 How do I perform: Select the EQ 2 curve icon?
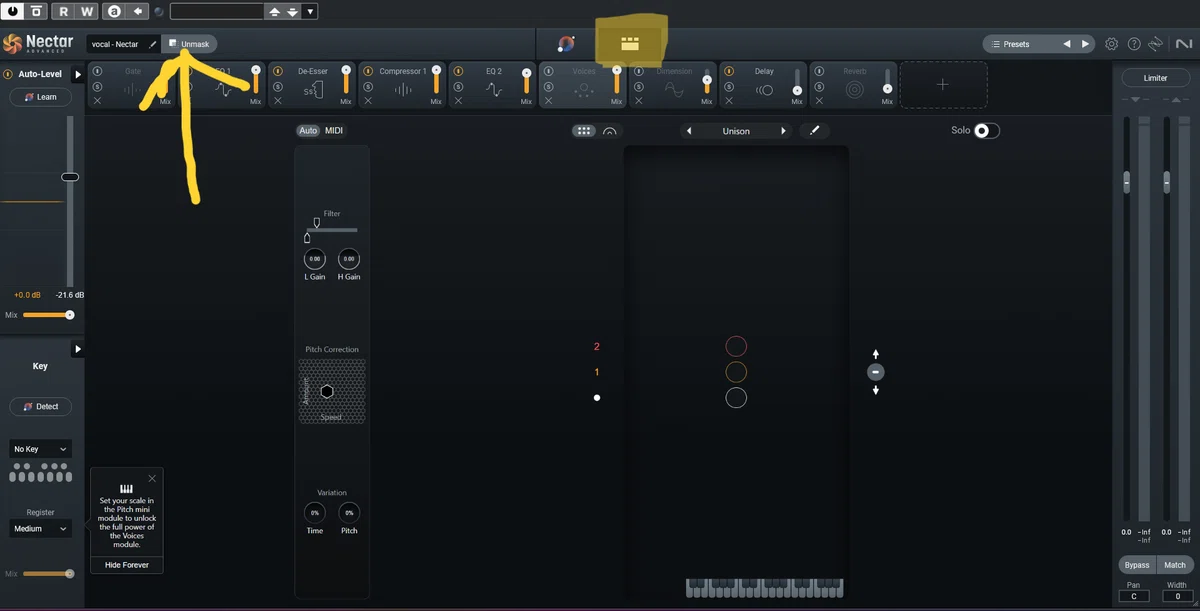coord(494,90)
